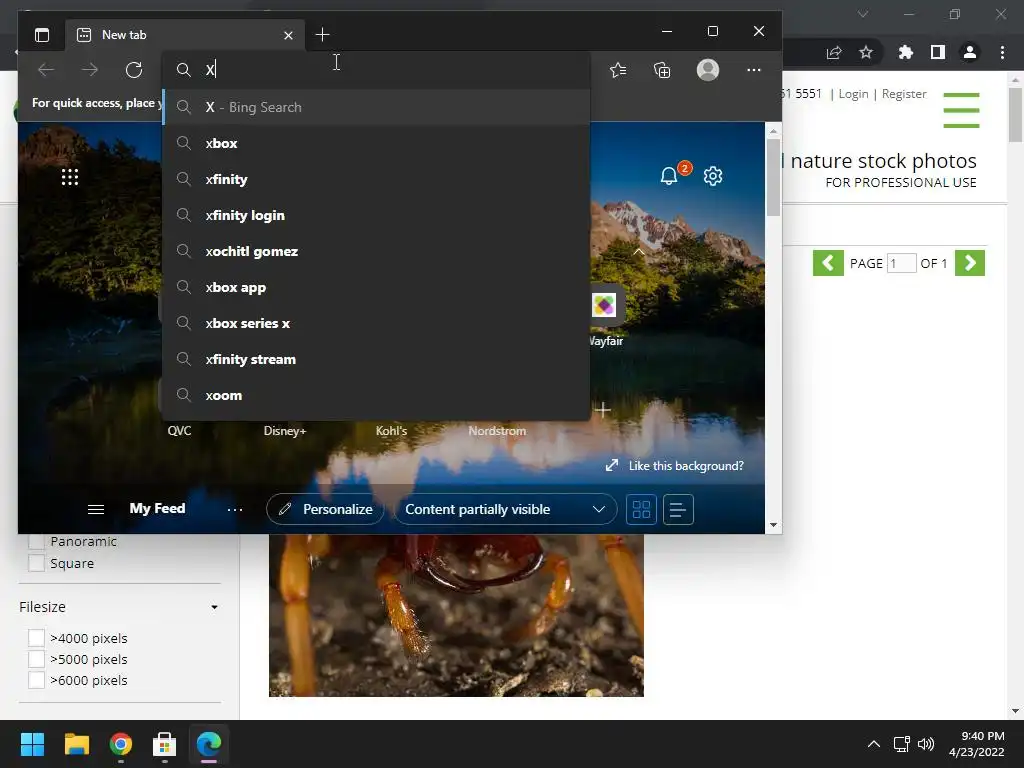Click Edge refresh button

(x=134, y=70)
